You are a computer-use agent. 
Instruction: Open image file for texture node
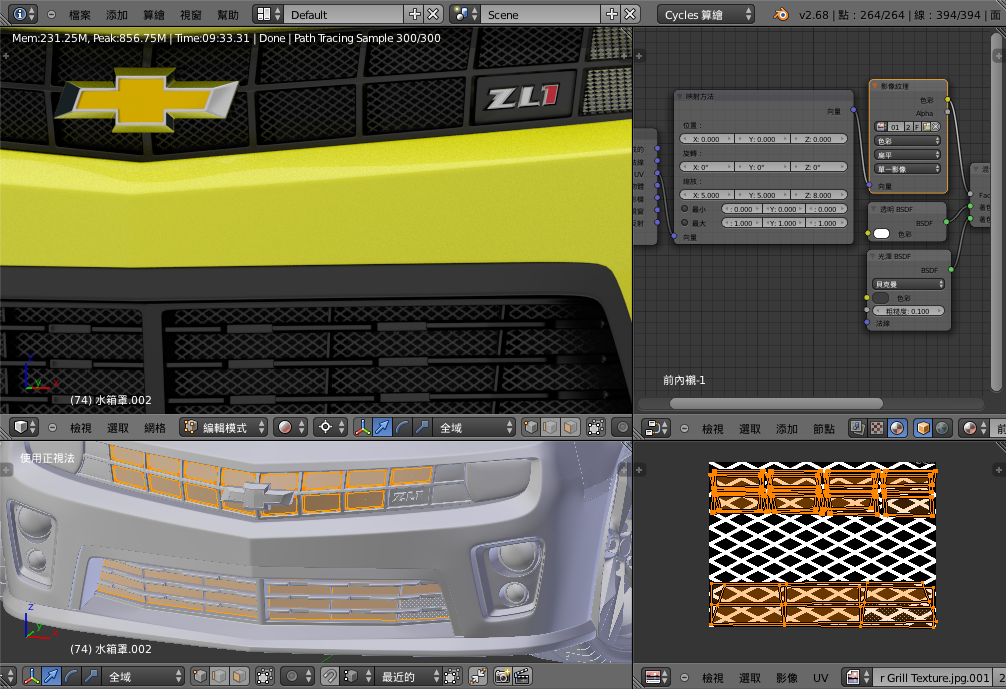pyautogui.click(x=927, y=126)
